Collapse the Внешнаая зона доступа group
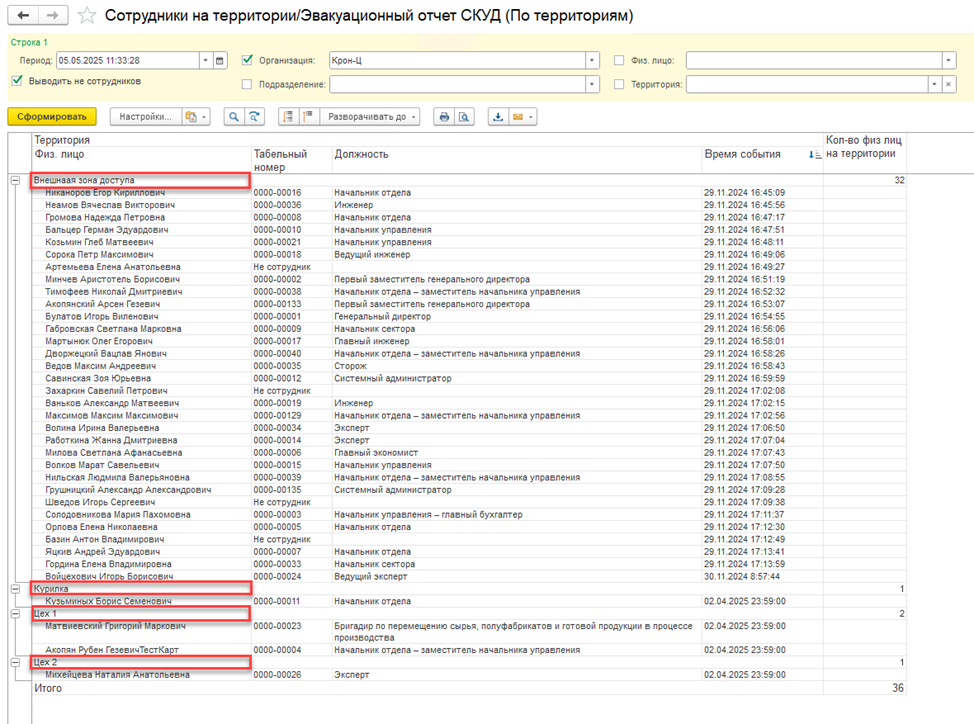Viewport: 974px width, 724px height. coord(15,180)
